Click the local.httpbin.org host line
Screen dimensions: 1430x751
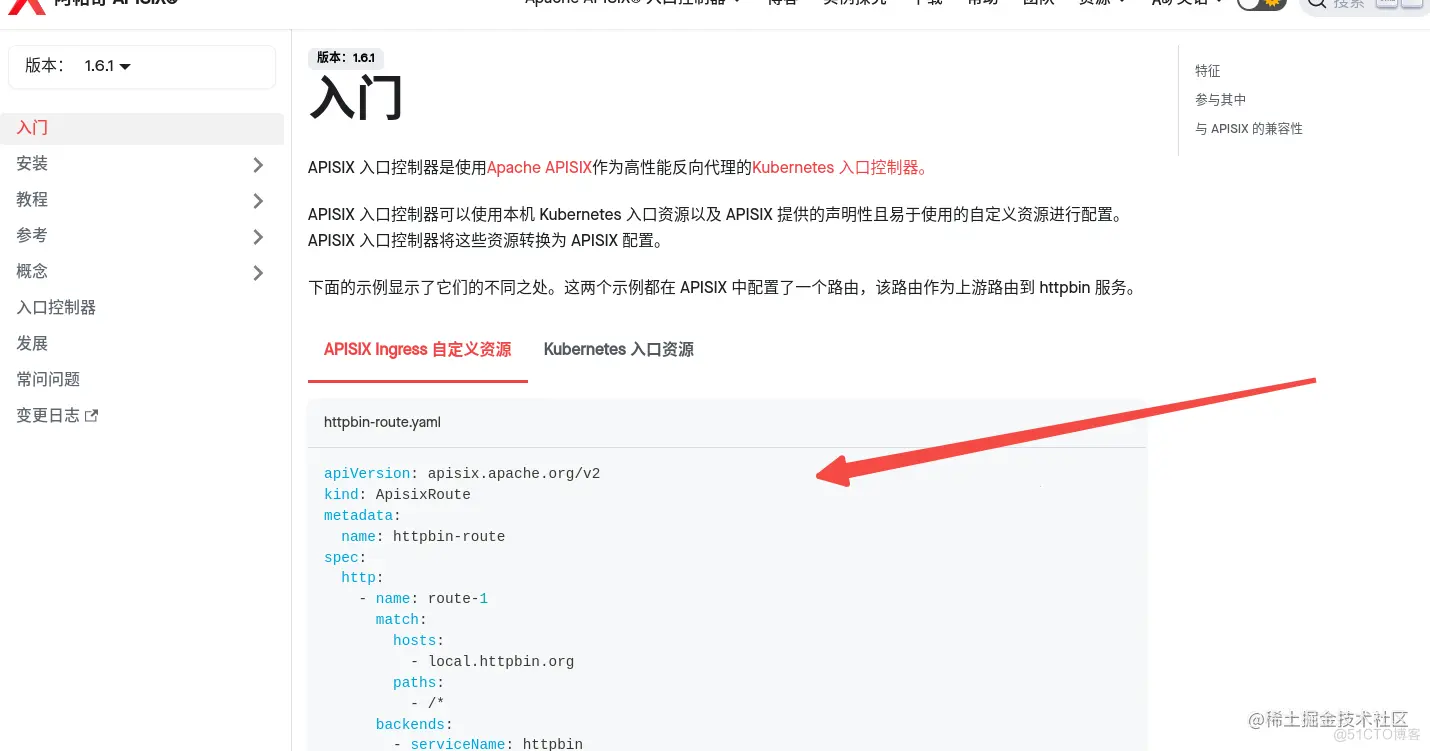point(492,662)
